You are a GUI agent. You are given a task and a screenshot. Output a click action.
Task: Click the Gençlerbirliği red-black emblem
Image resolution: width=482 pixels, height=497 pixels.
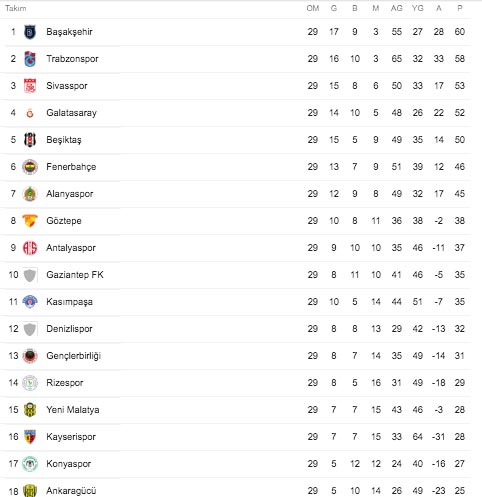(30, 356)
